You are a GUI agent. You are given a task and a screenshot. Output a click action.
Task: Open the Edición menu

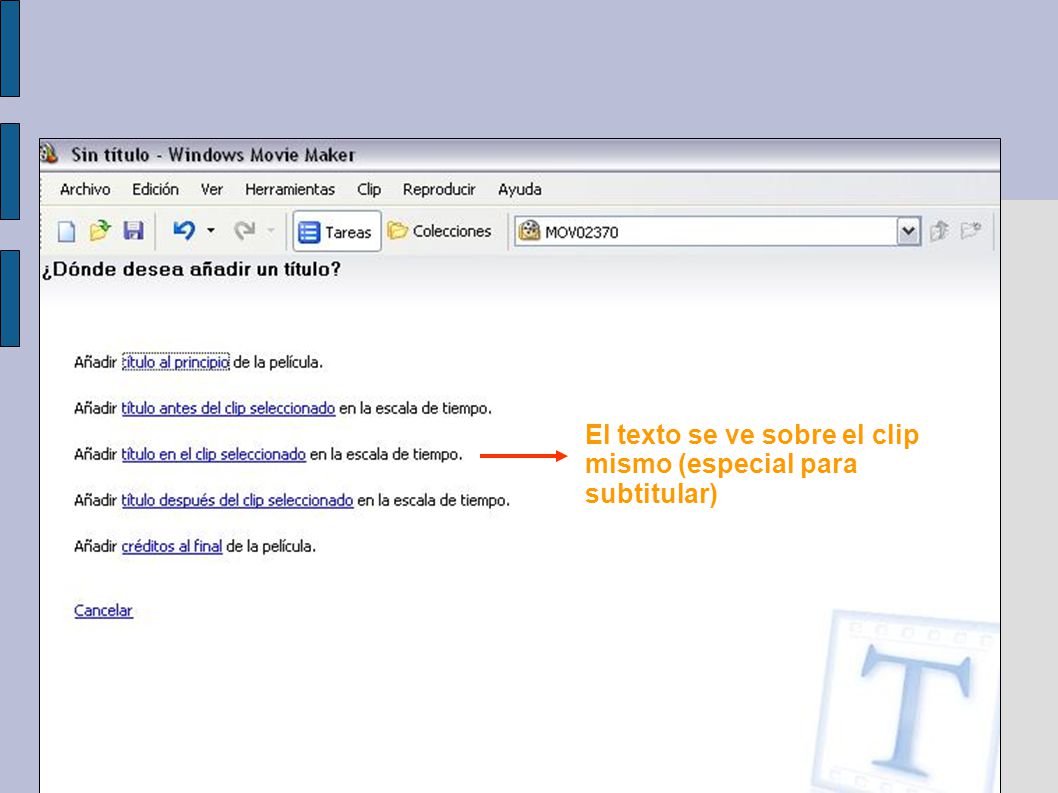point(155,190)
